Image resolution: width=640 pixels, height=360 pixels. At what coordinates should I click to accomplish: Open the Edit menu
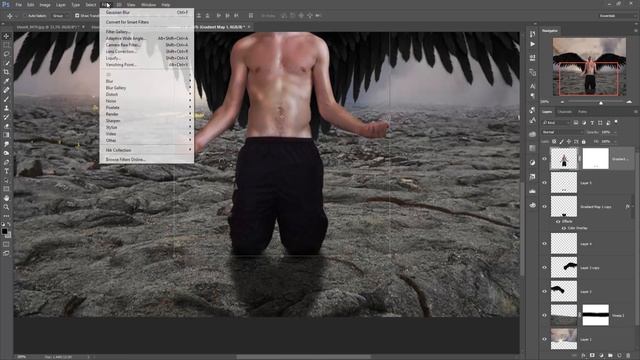[31, 4]
